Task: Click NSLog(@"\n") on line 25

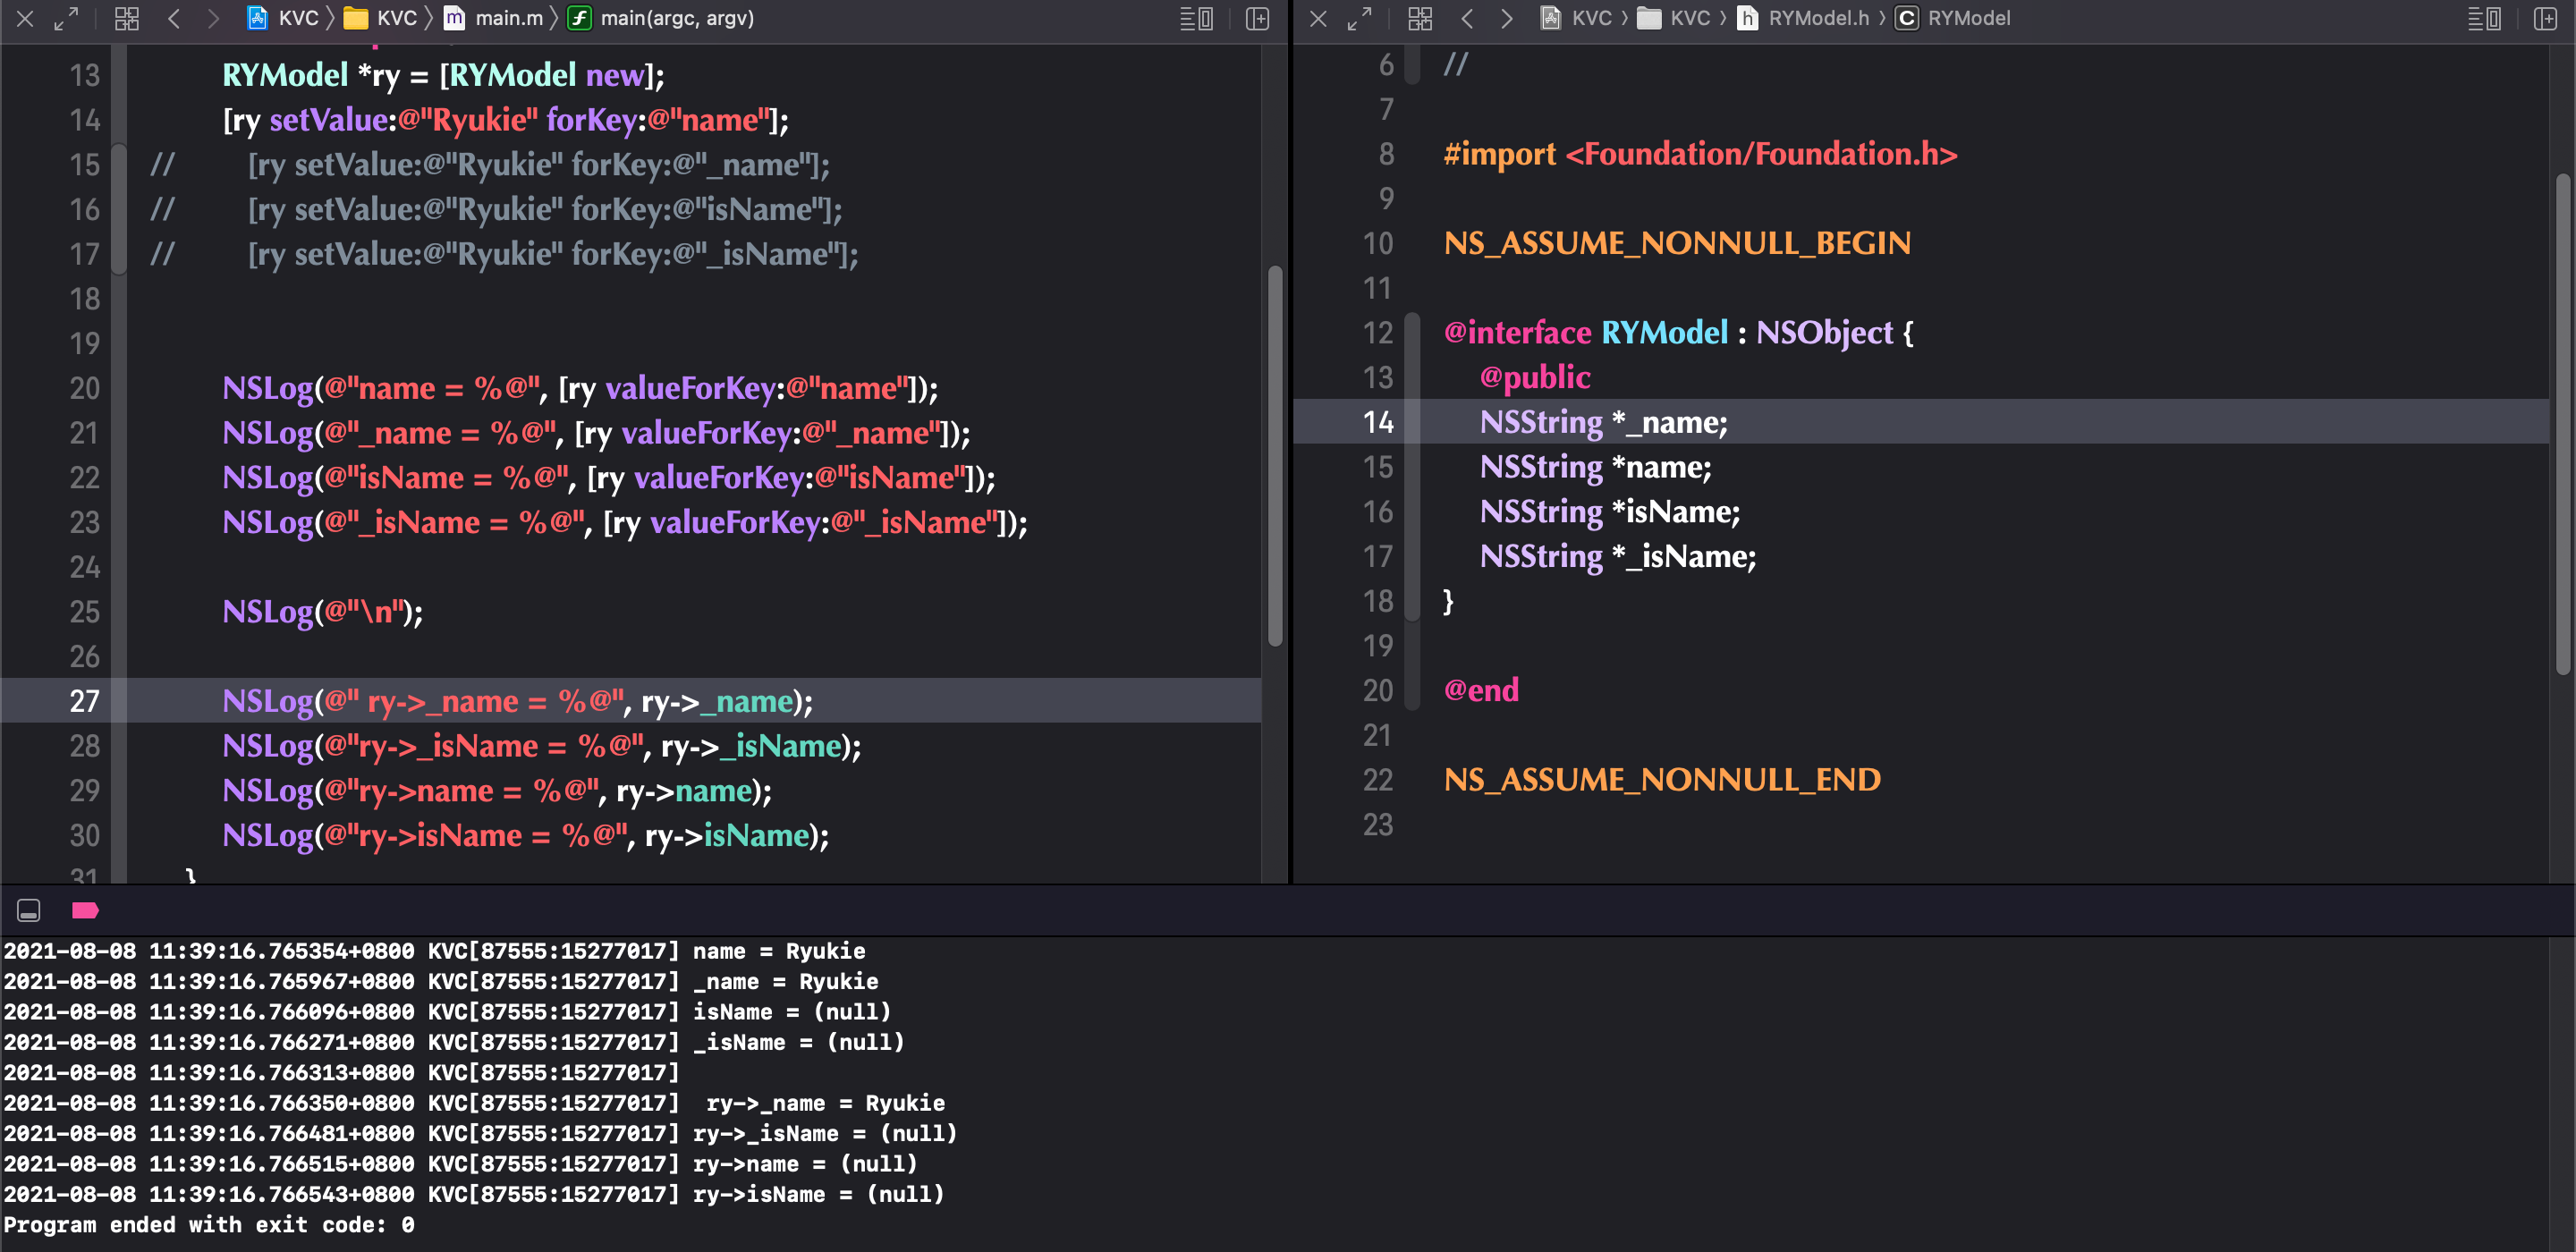Action: [x=322, y=612]
